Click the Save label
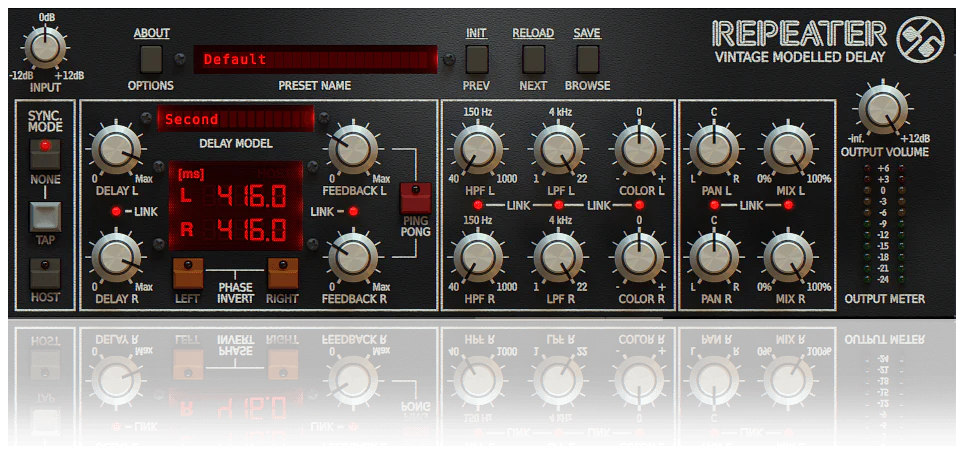Image resolution: width=962 pixels, height=473 pixels. 587,33
